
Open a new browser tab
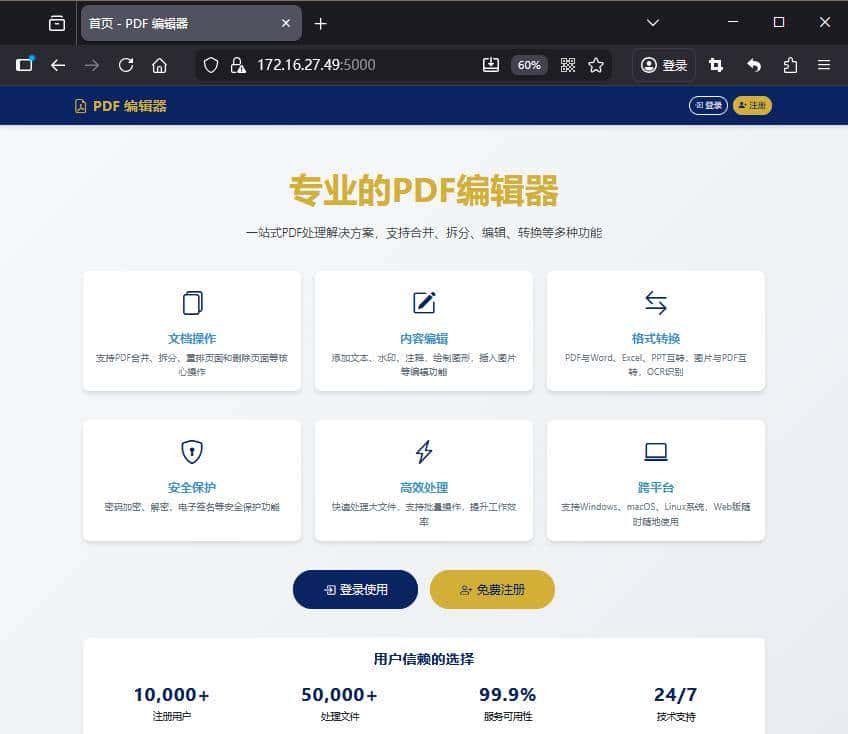pos(318,22)
